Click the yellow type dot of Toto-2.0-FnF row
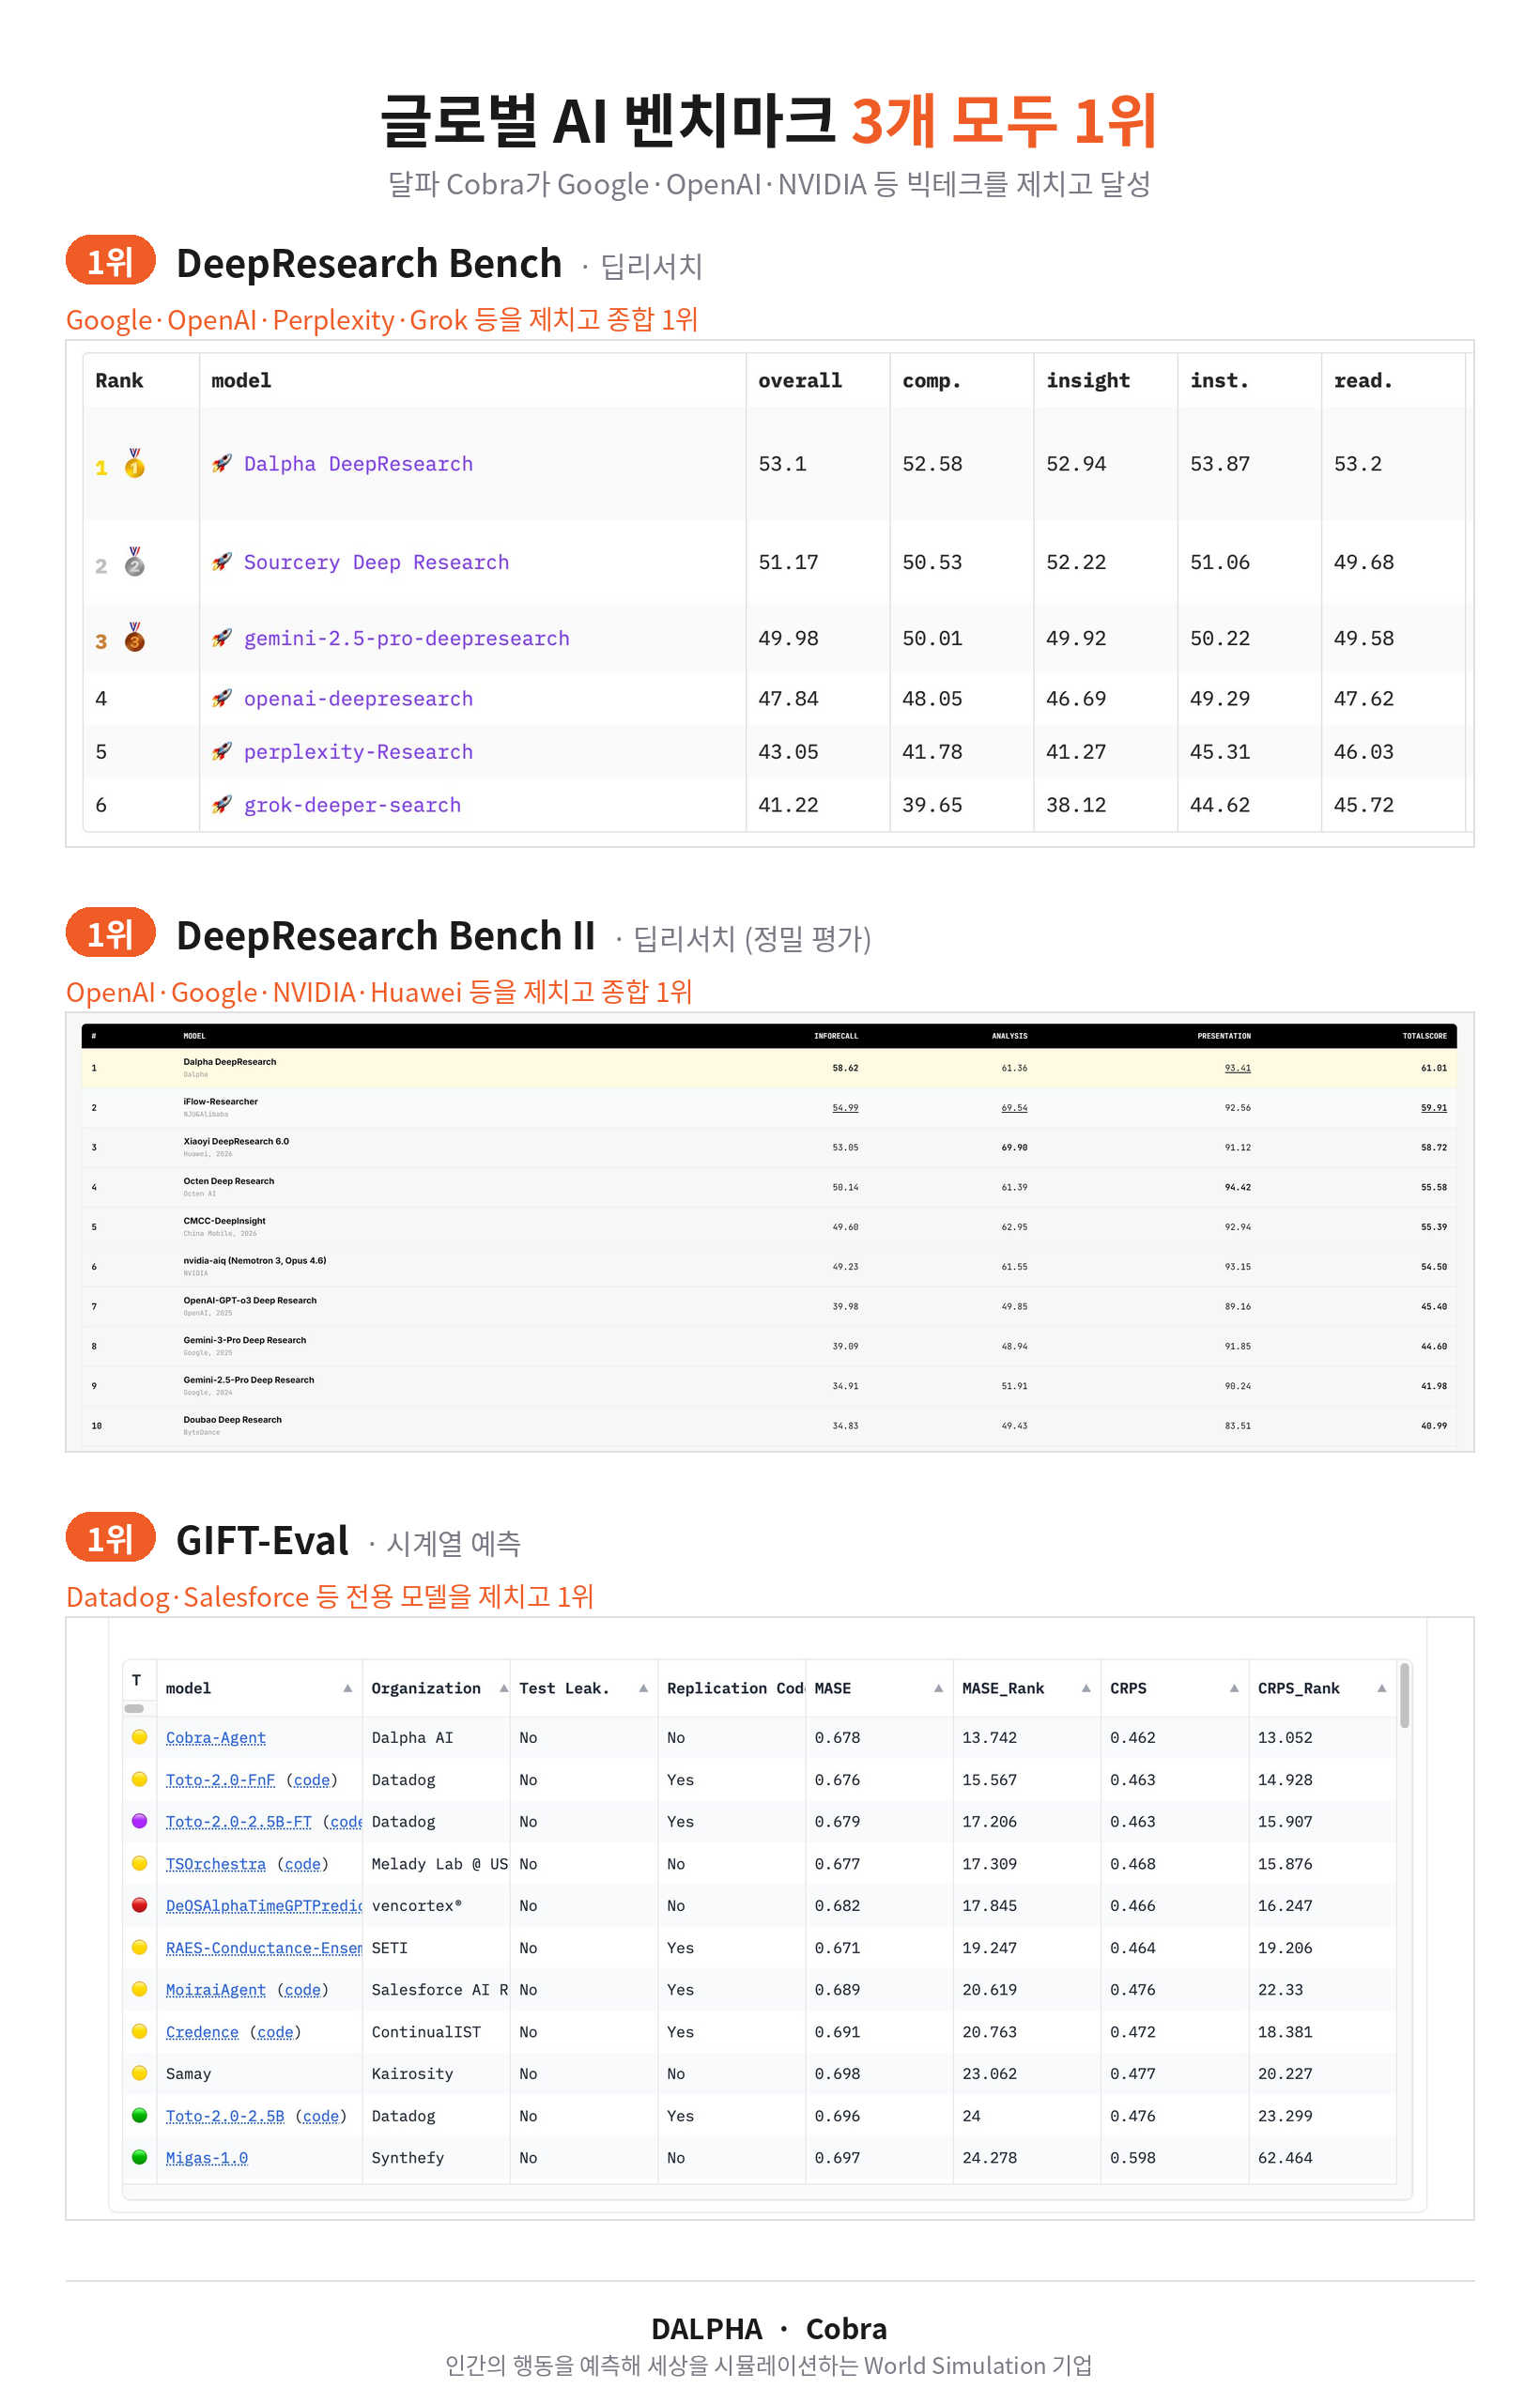This screenshot has width=1540, height=2404. click(x=140, y=1778)
